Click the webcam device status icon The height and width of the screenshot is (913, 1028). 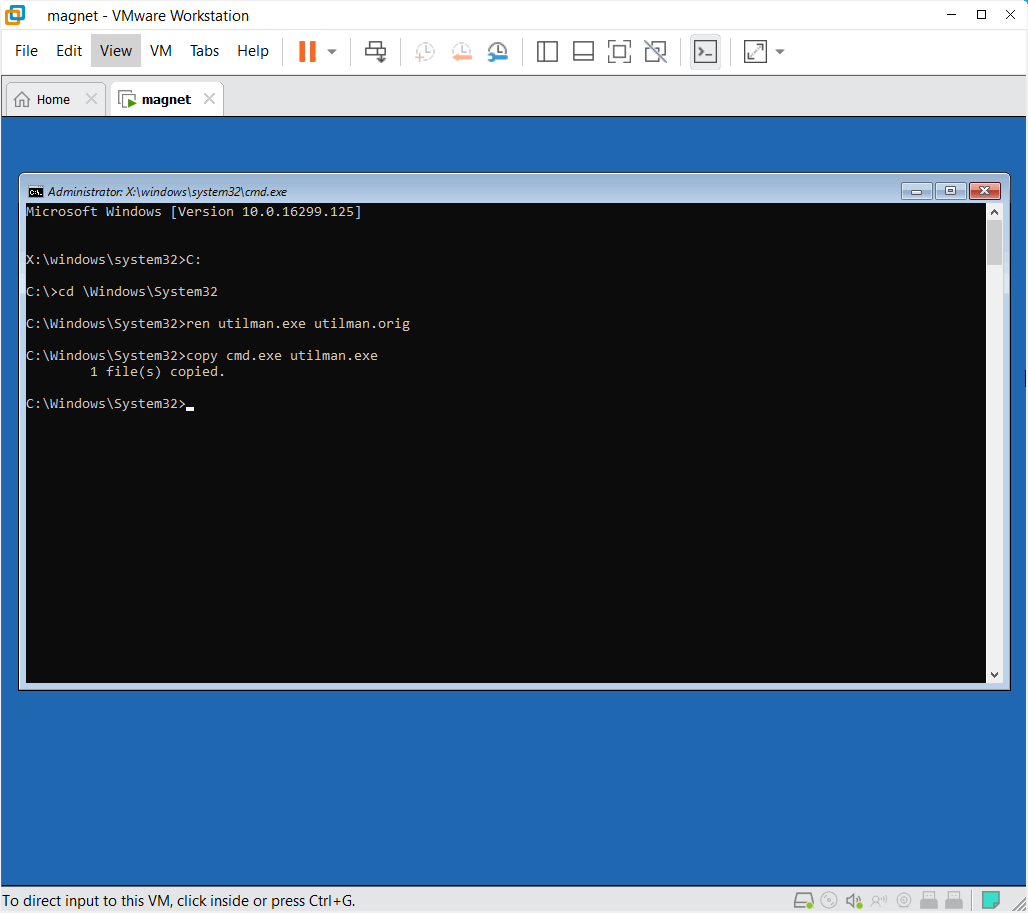(903, 901)
